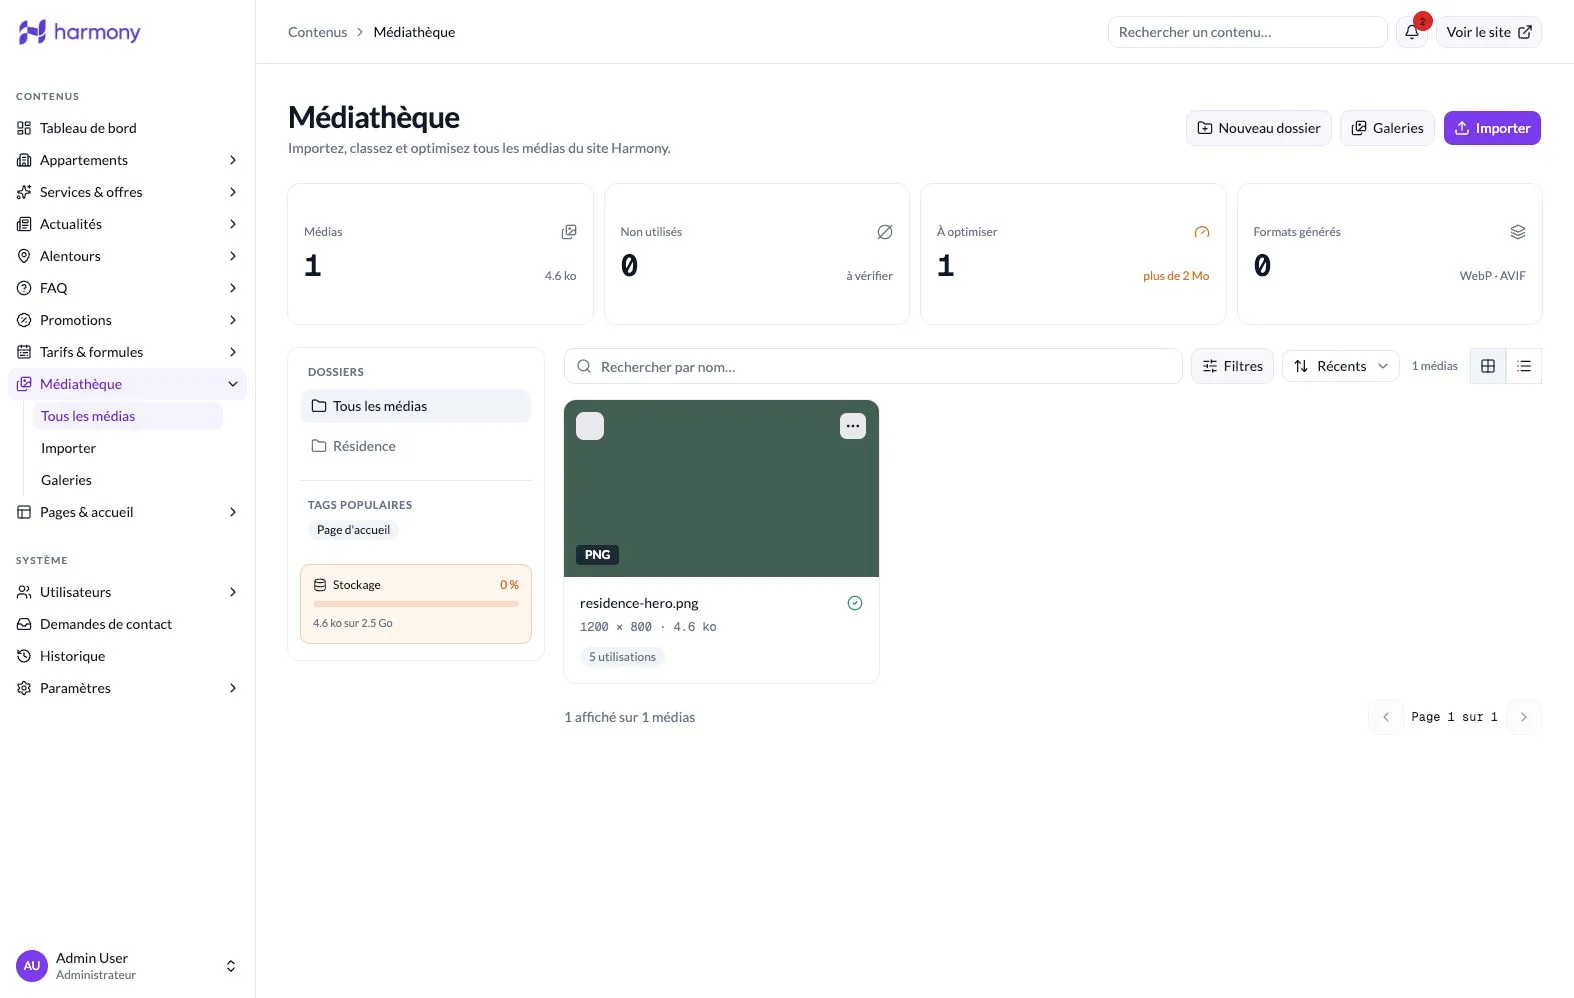Screen dimensions: 1574x998
Task: Click the Tableau de bord sidebar icon
Action: tap(24, 128)
